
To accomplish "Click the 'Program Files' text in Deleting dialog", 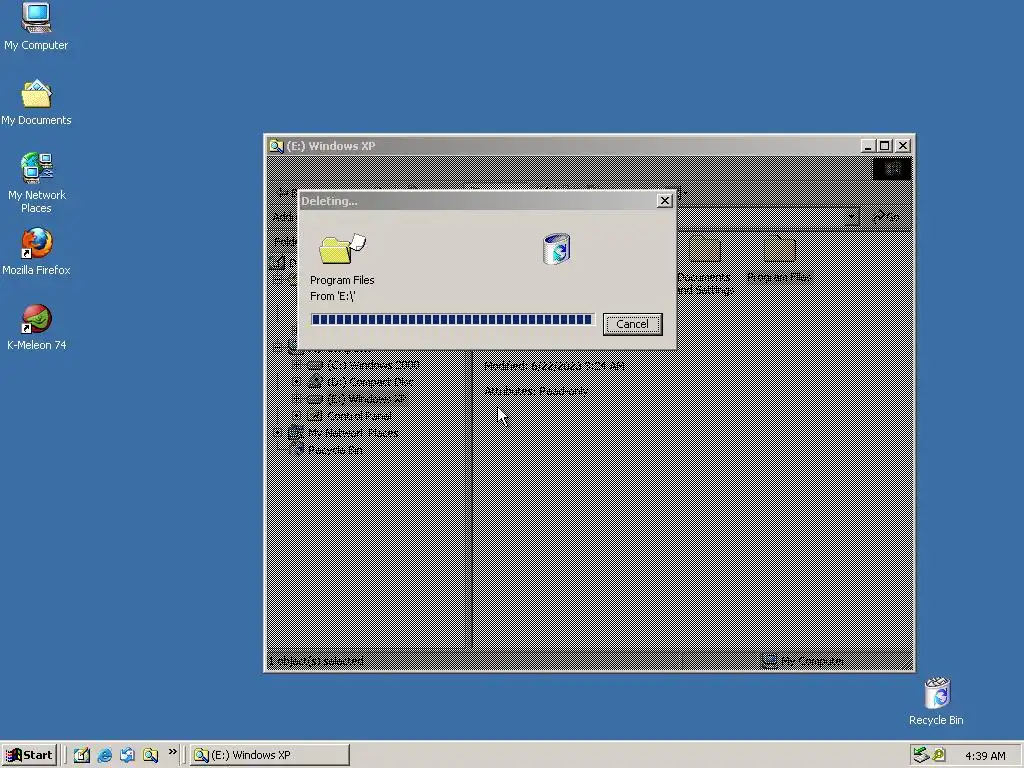I will point(342,280).
